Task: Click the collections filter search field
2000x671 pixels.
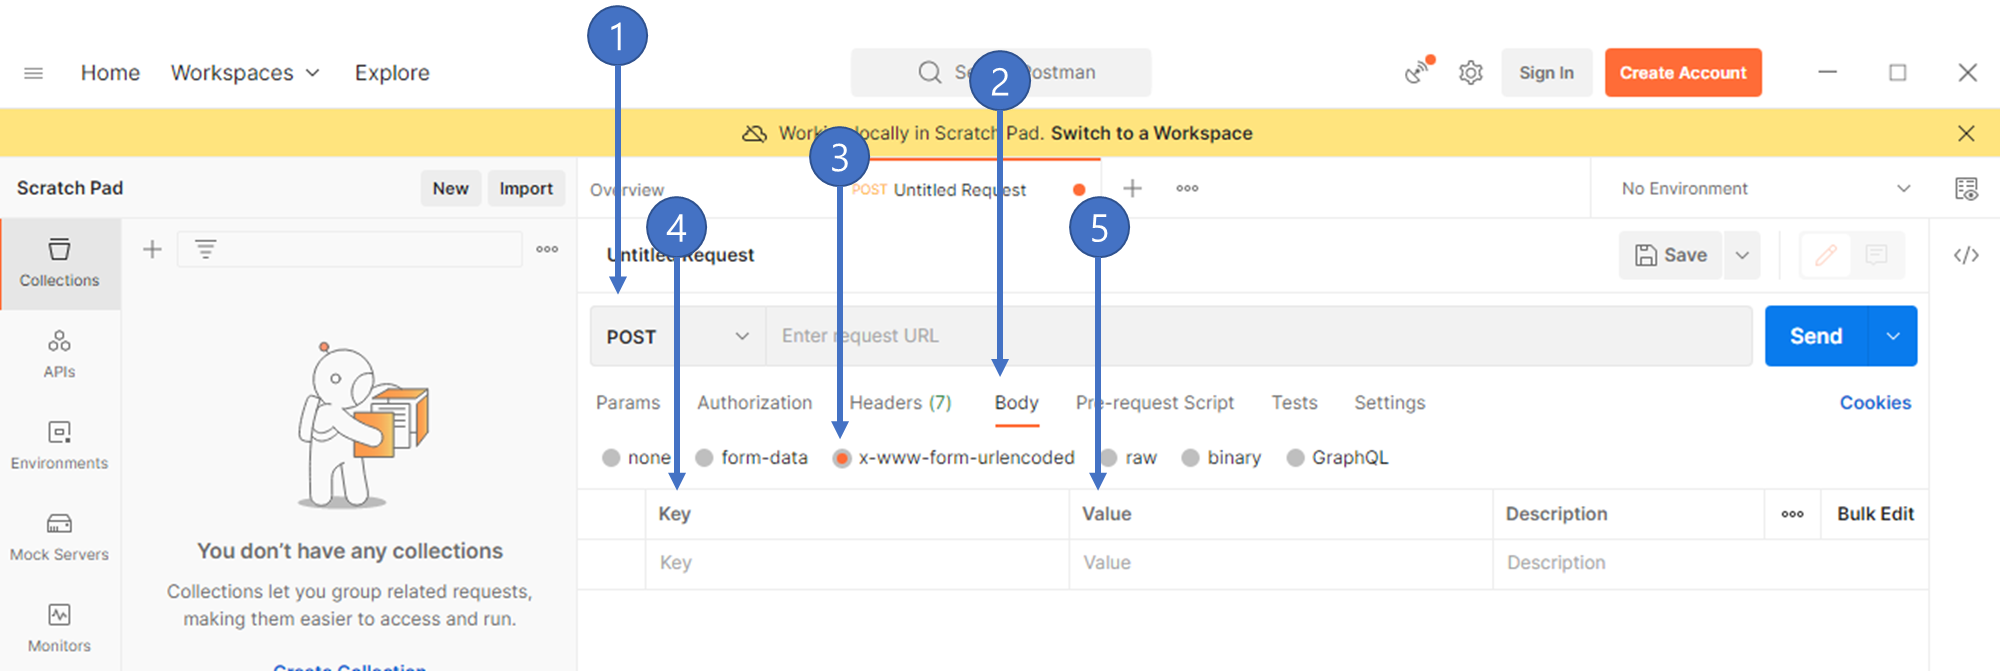Action: 350,249
